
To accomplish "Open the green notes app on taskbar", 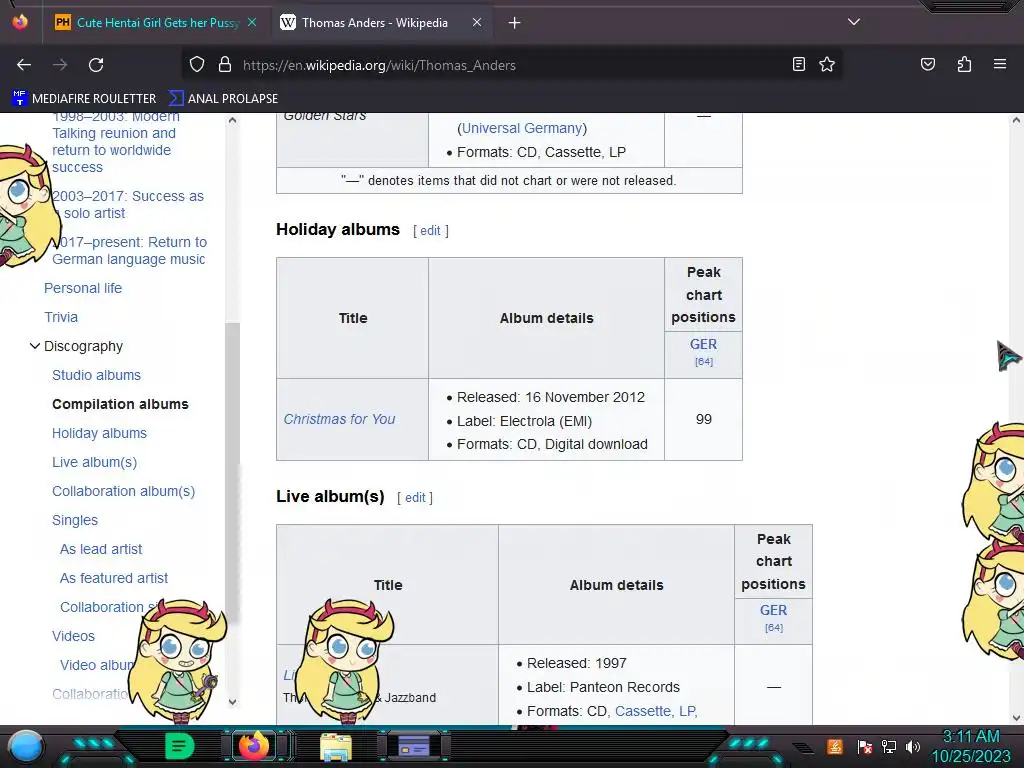I will (x=180, y=746).
